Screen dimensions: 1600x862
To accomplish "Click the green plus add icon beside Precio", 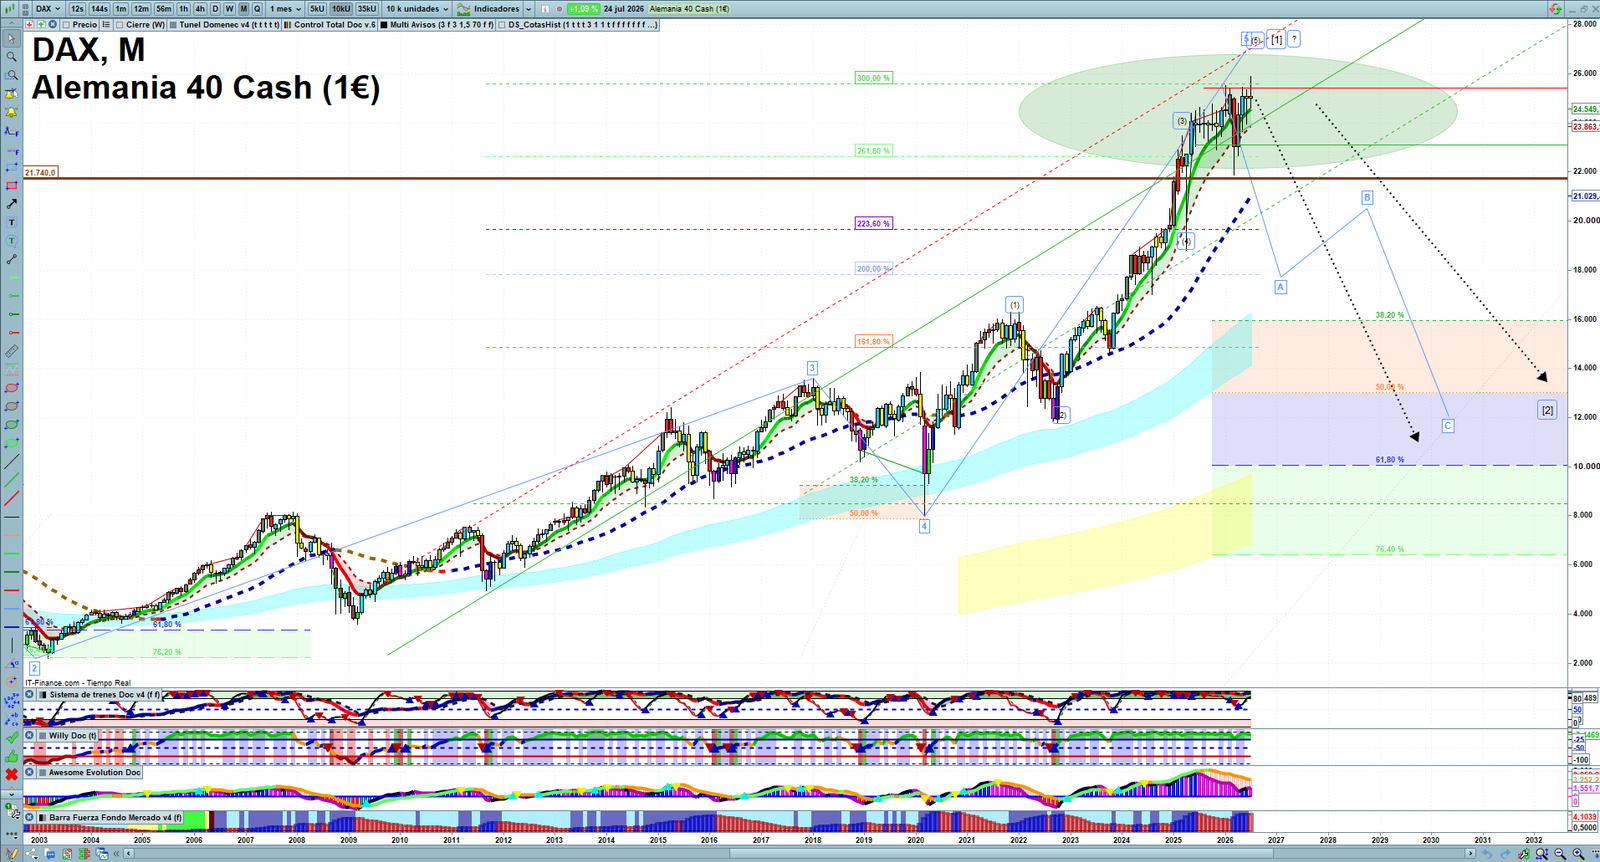I will (x=41, y=24).
